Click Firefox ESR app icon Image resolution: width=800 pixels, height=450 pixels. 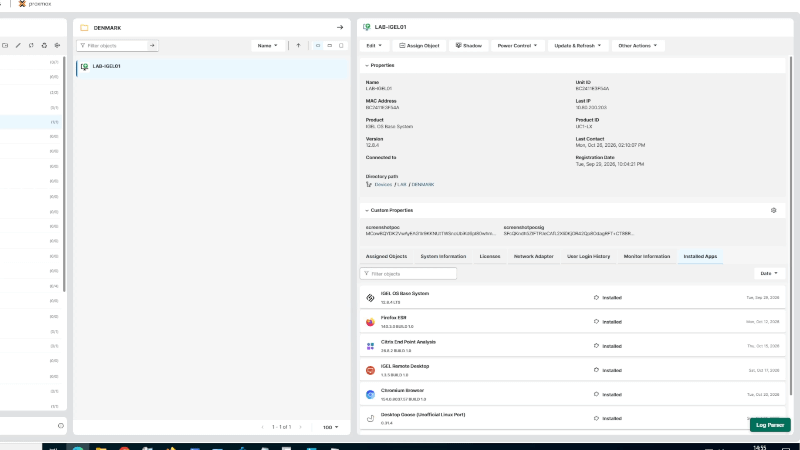point(370,322)
